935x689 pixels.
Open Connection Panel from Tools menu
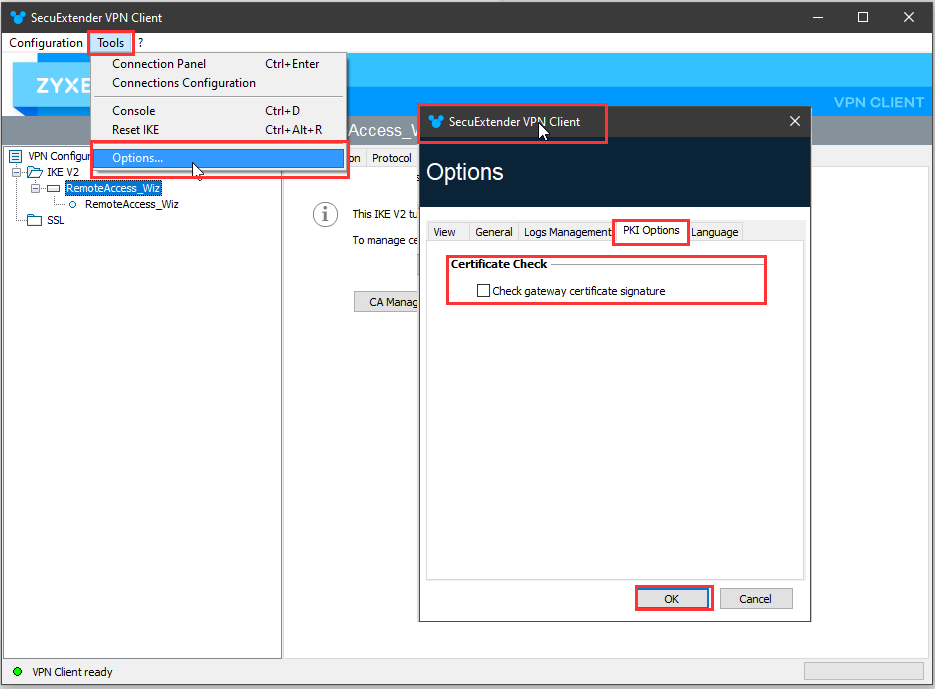coord(158,64)
